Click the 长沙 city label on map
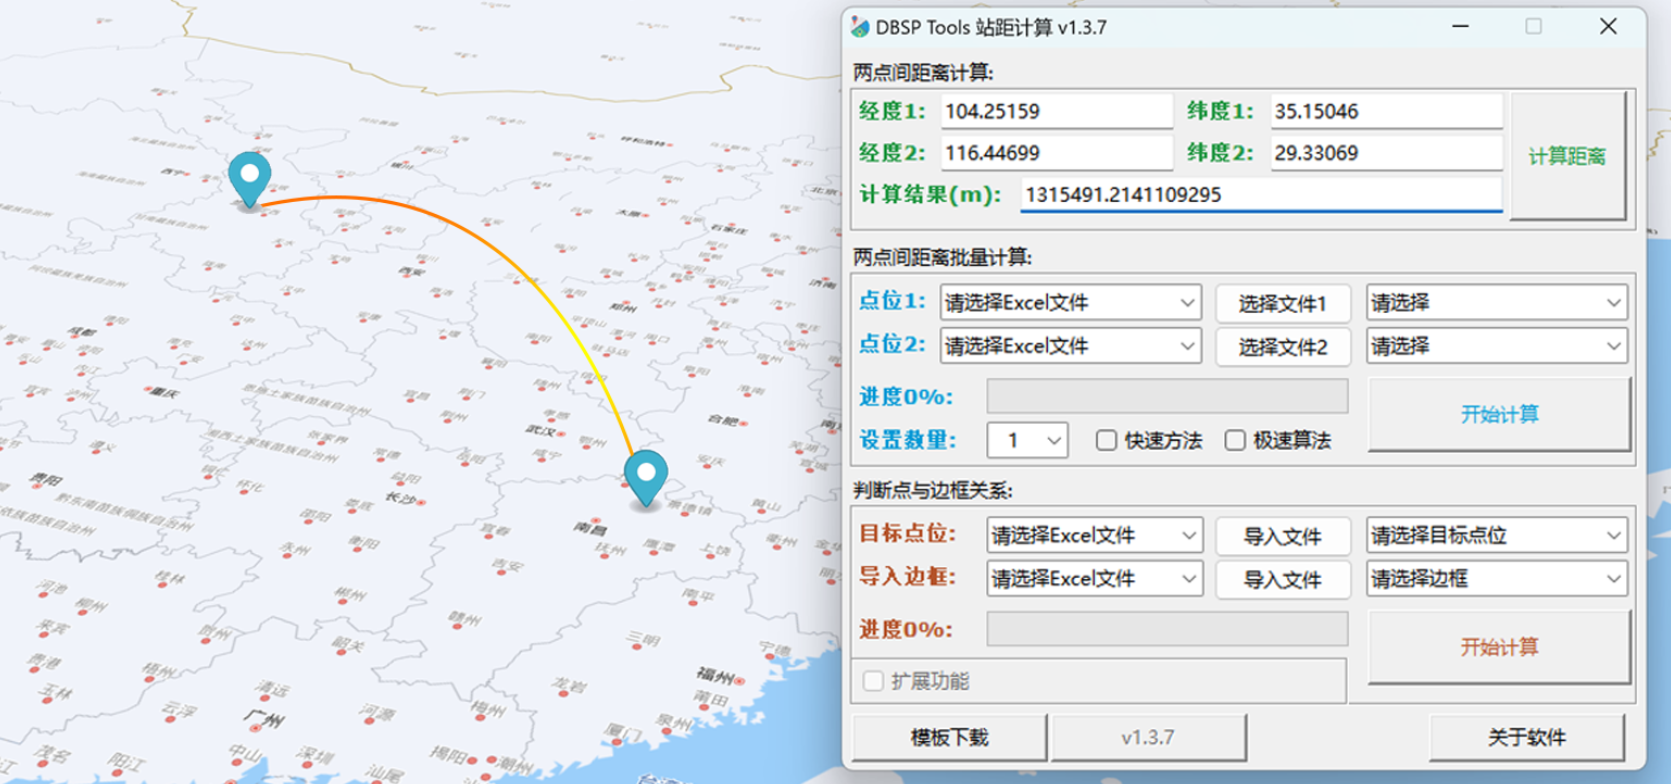 [400, 496]
